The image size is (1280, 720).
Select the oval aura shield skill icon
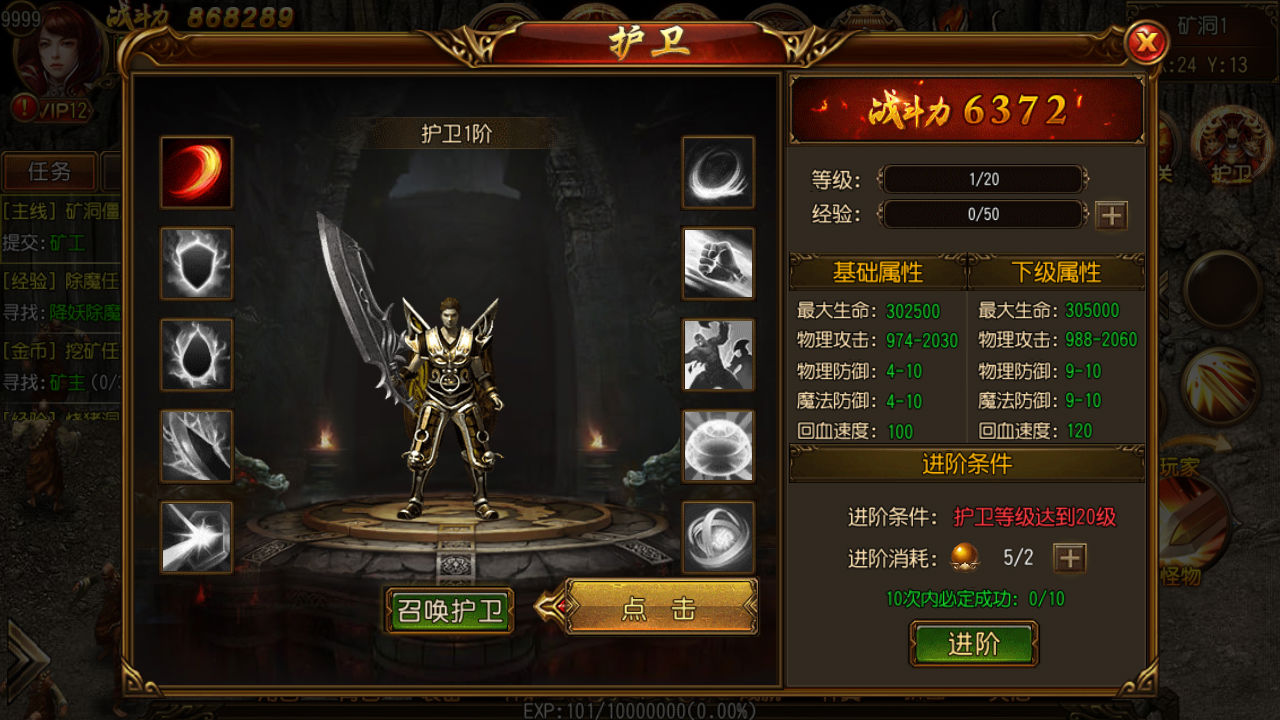196,354
